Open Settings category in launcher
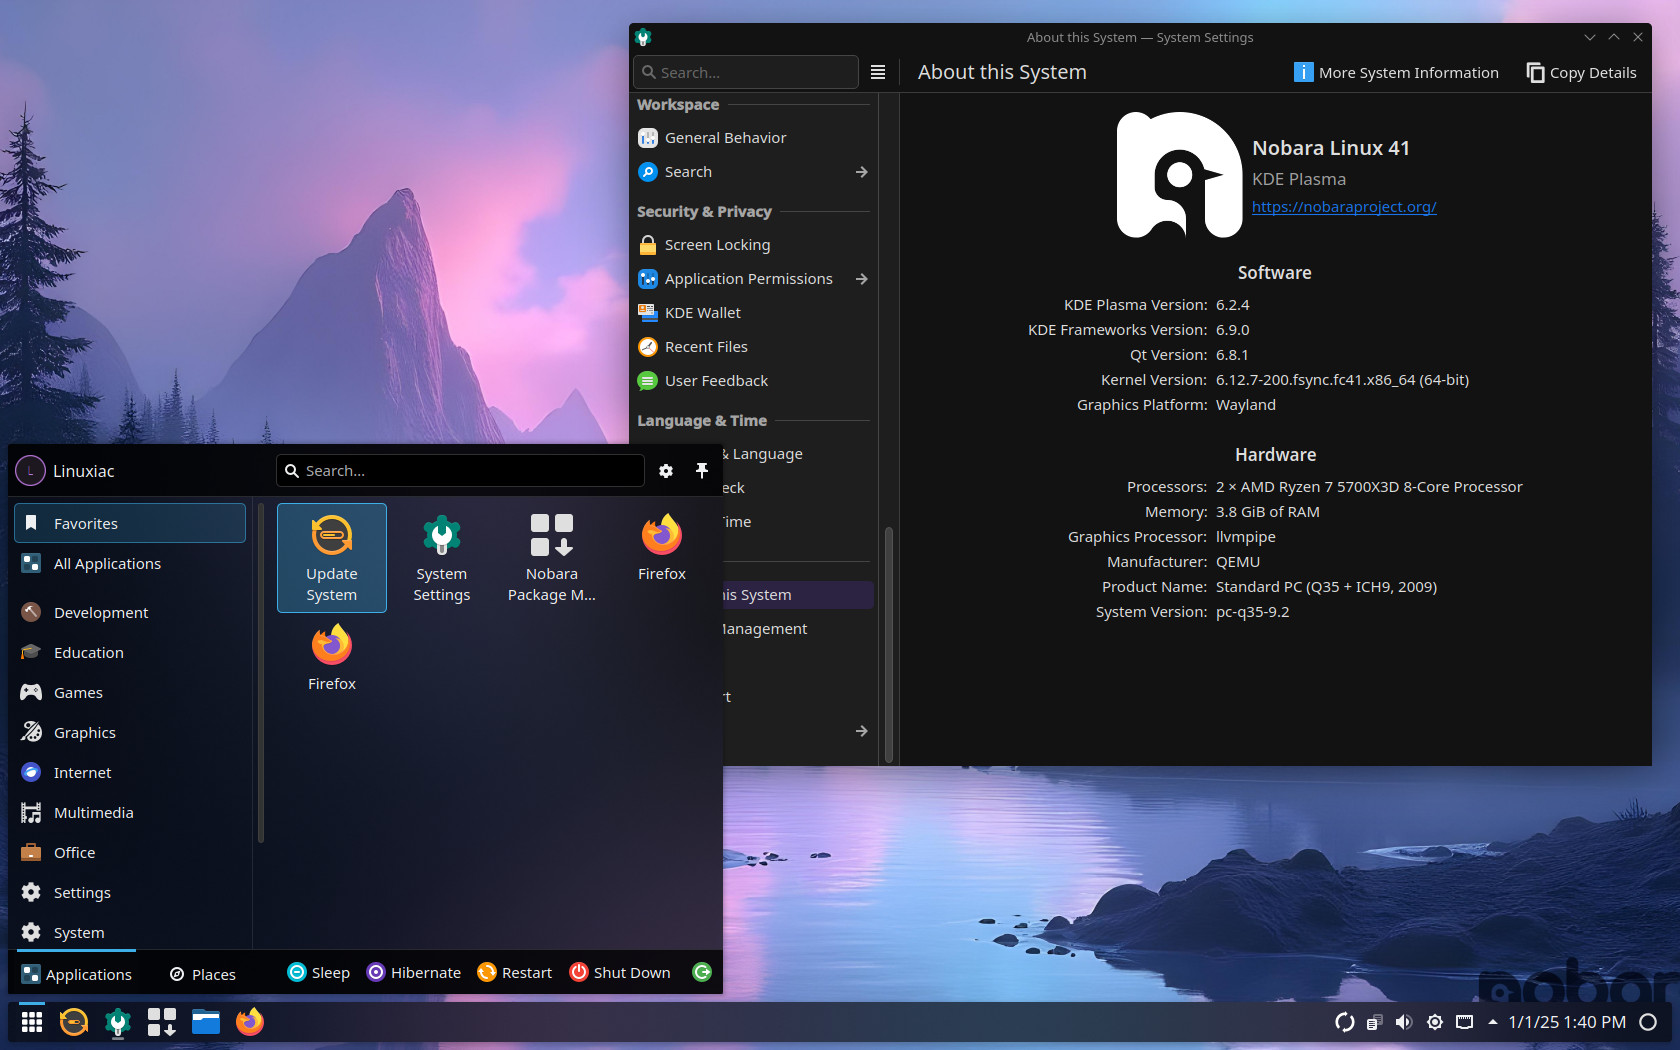Image resolution: width=1680 pixels, height=1050 pixels. tap(130, 892)
